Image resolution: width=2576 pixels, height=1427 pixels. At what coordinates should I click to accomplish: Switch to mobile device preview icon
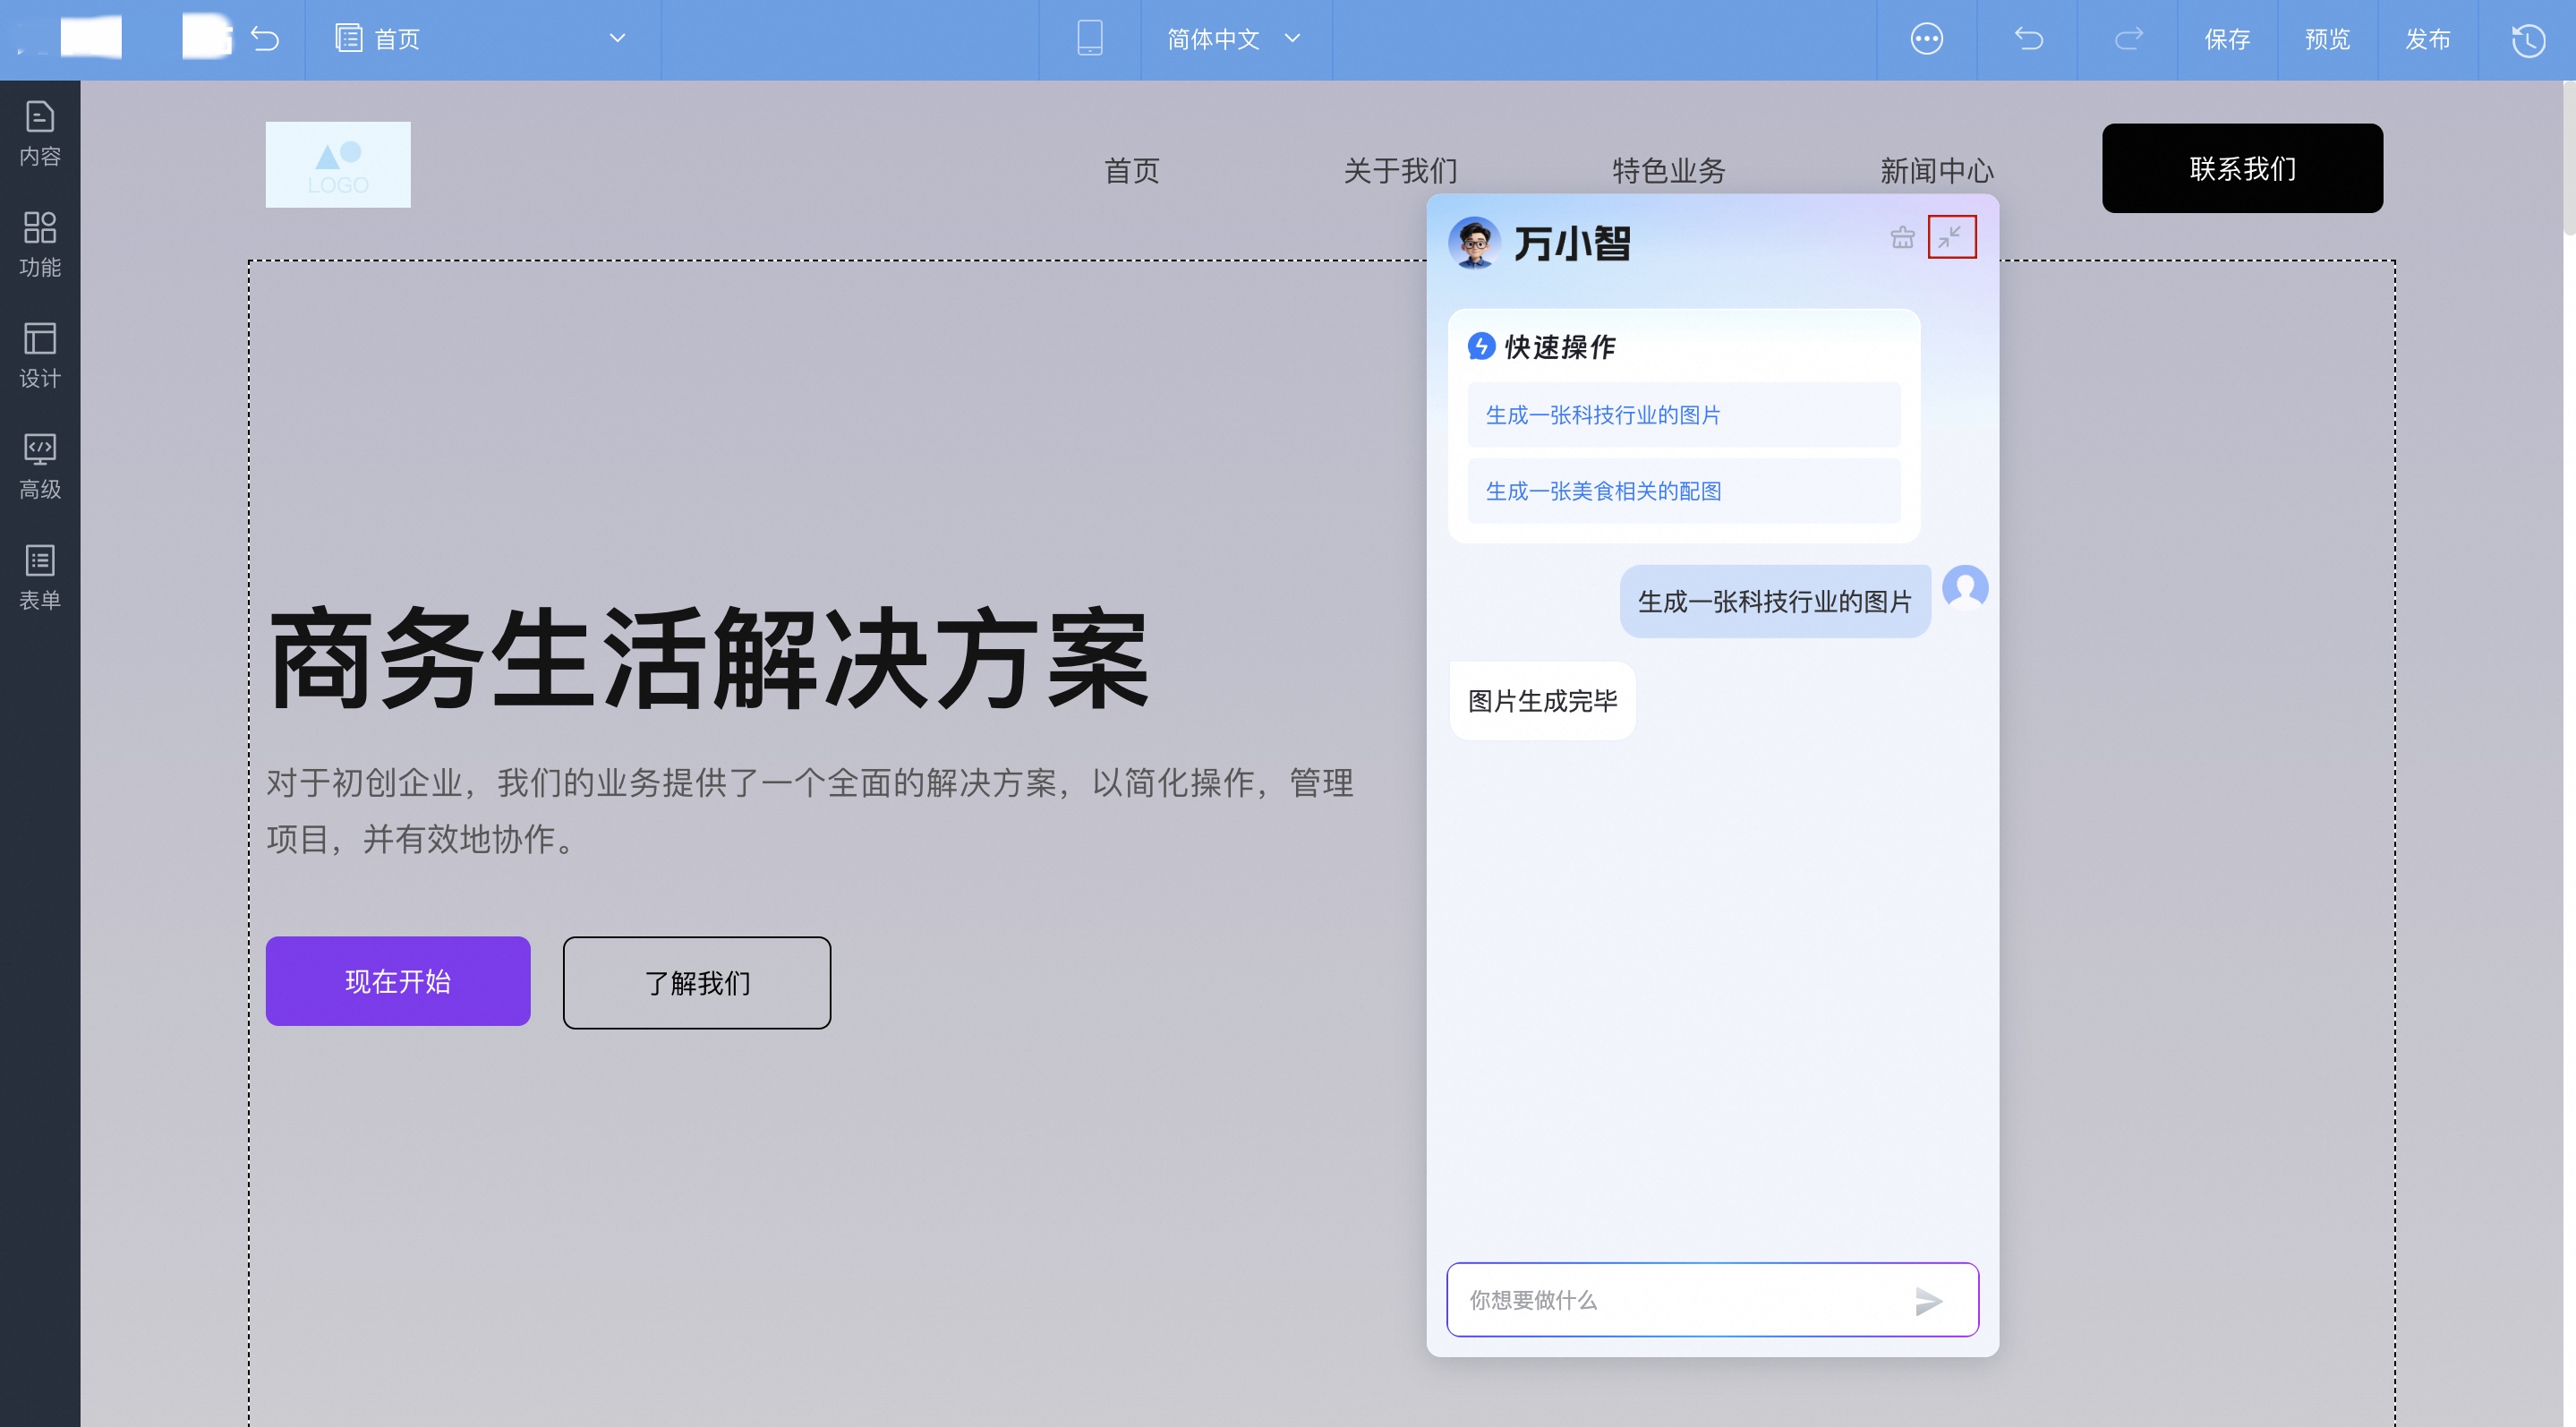pyautogui.click(x=1089, y=39)
